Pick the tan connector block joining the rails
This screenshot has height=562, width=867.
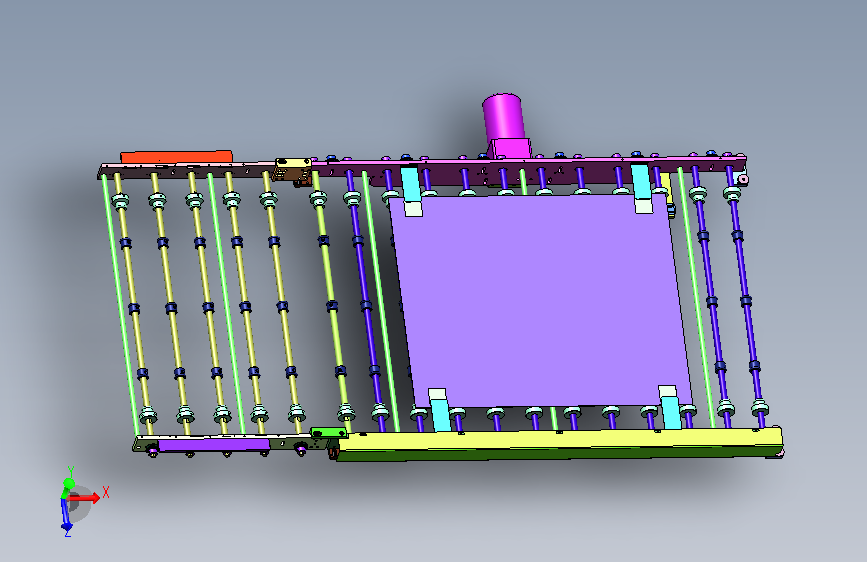(x=293, y=170)
